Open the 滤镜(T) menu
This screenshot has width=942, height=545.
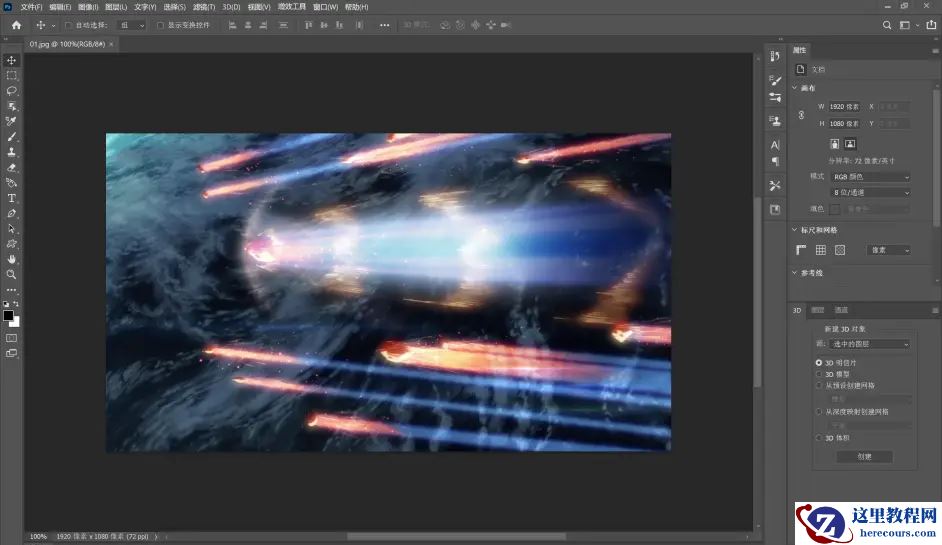coord(205,7)
